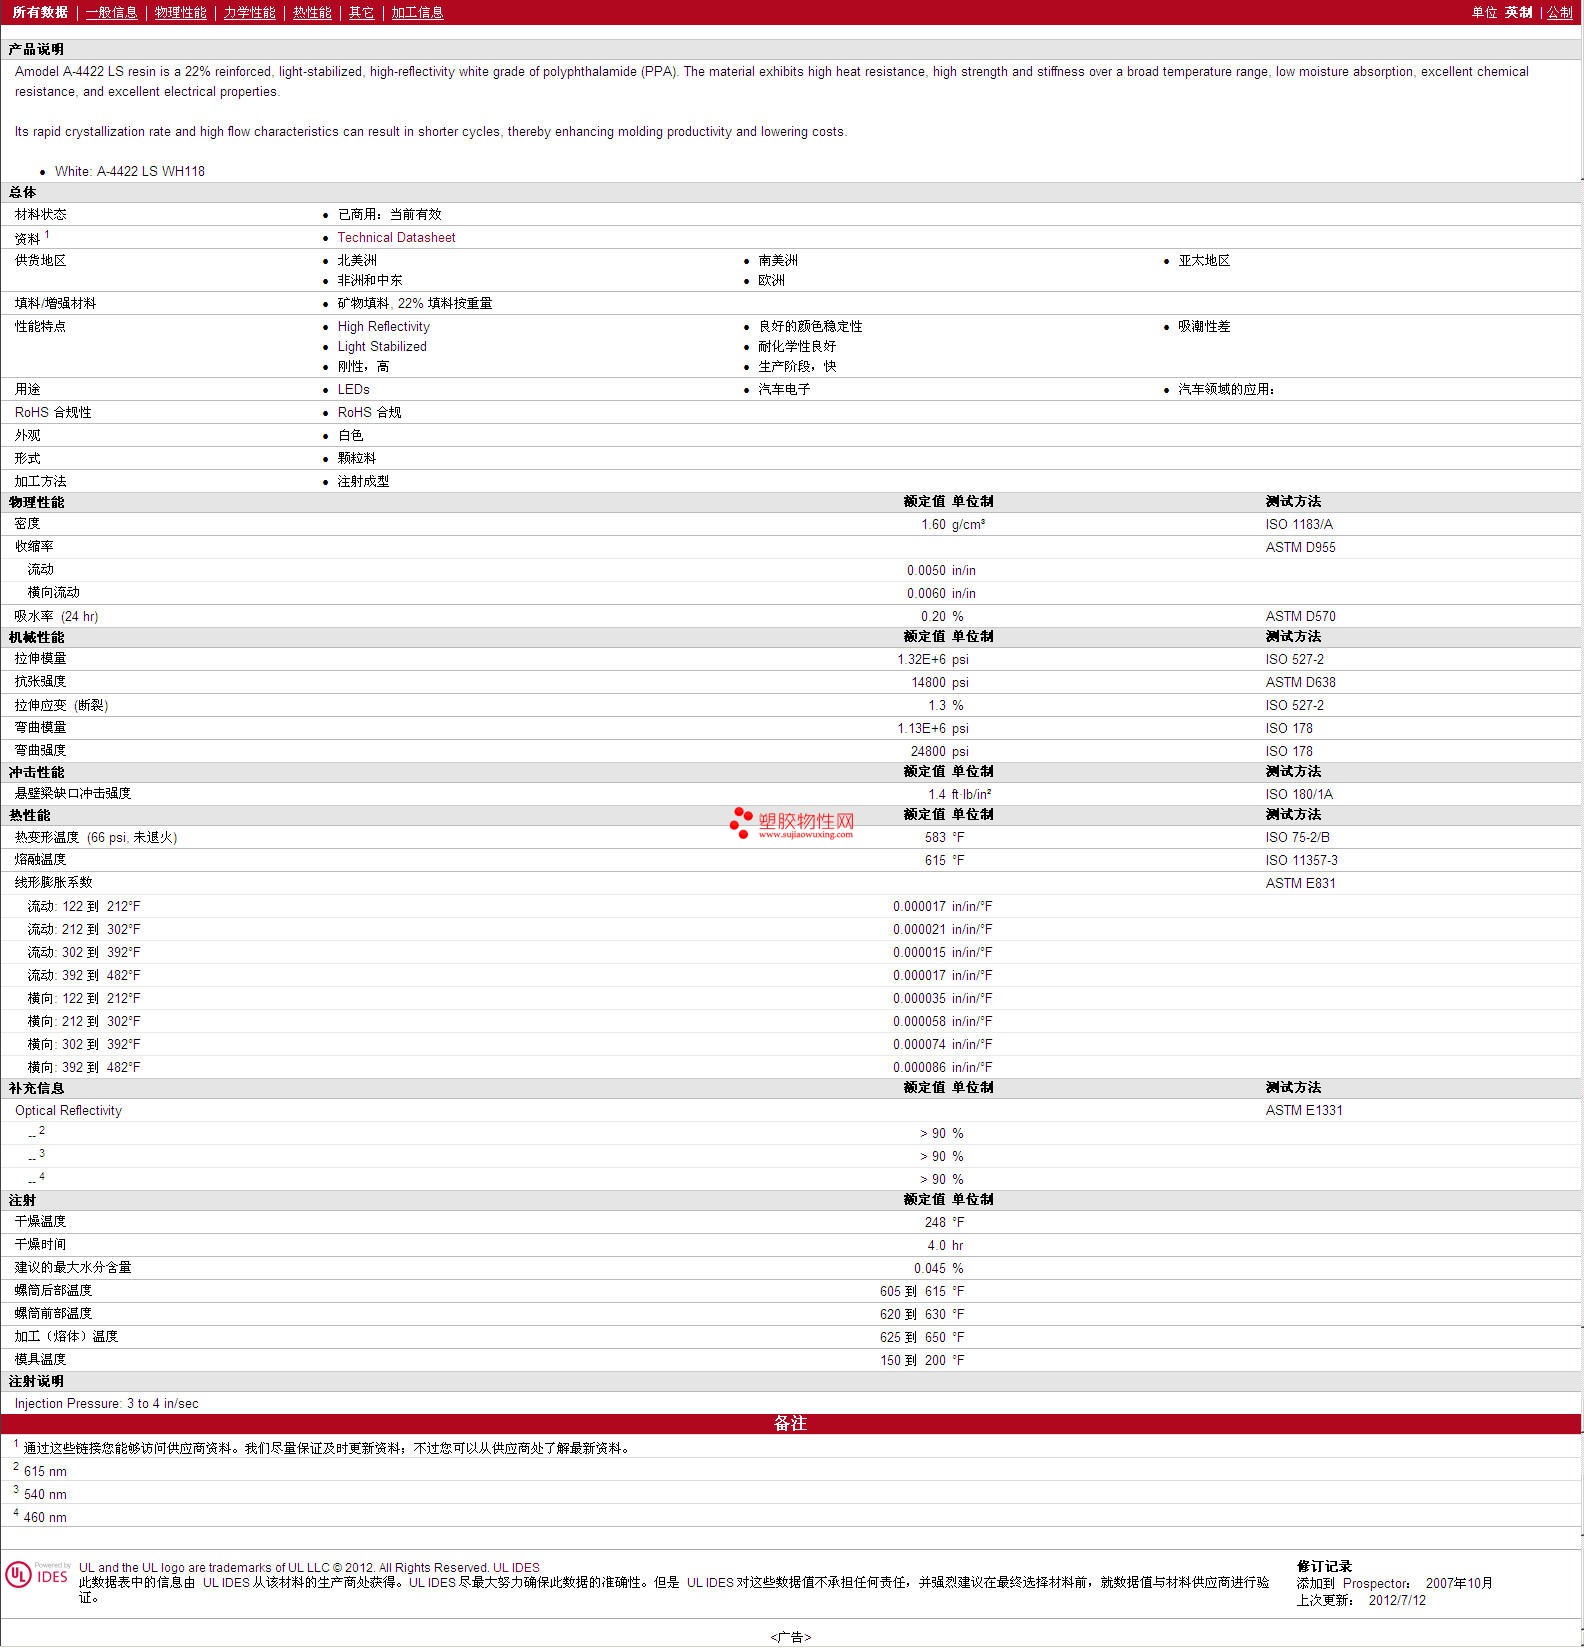
Task: Select the 已商用: 当前有效 material status text
Action: (x=389, y=214)
